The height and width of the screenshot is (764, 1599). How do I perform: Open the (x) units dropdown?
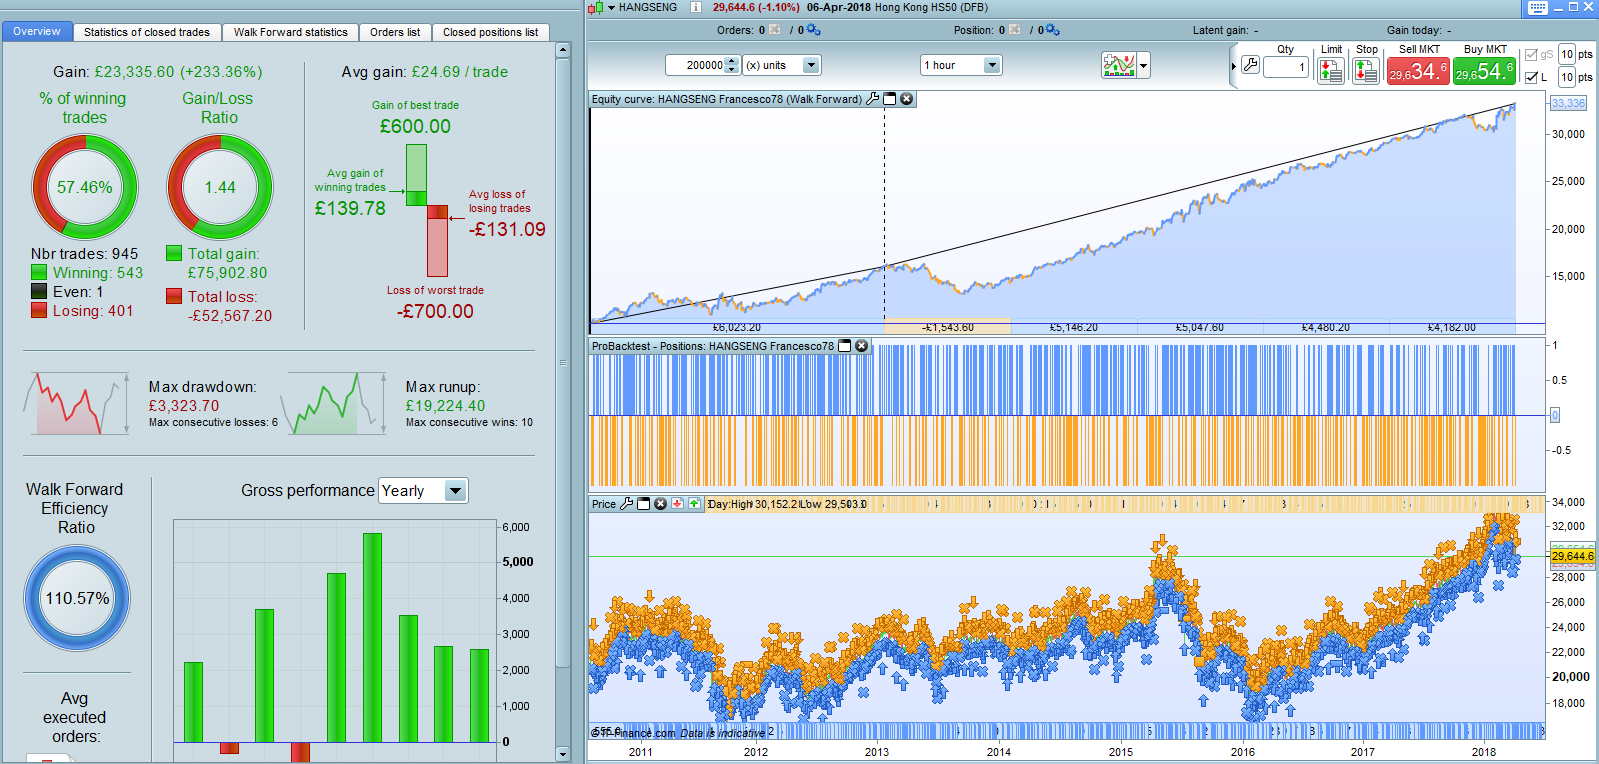pyautogui.click(x=811, y=65)
